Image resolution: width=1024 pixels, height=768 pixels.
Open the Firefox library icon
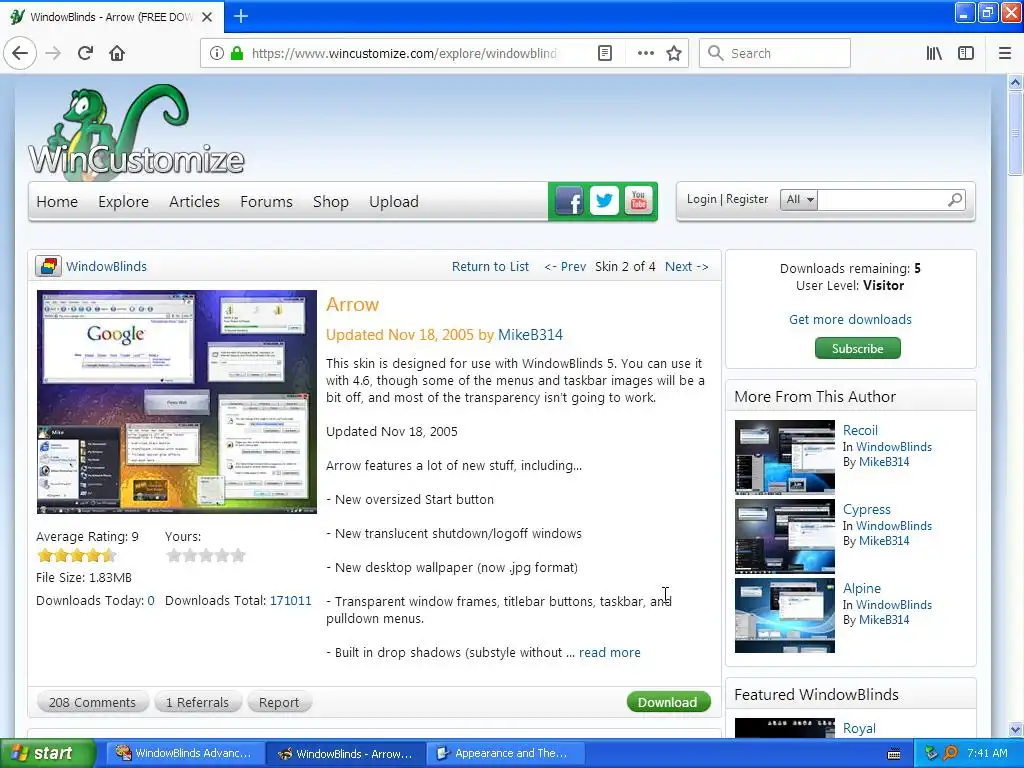click(x=934, y=54)
